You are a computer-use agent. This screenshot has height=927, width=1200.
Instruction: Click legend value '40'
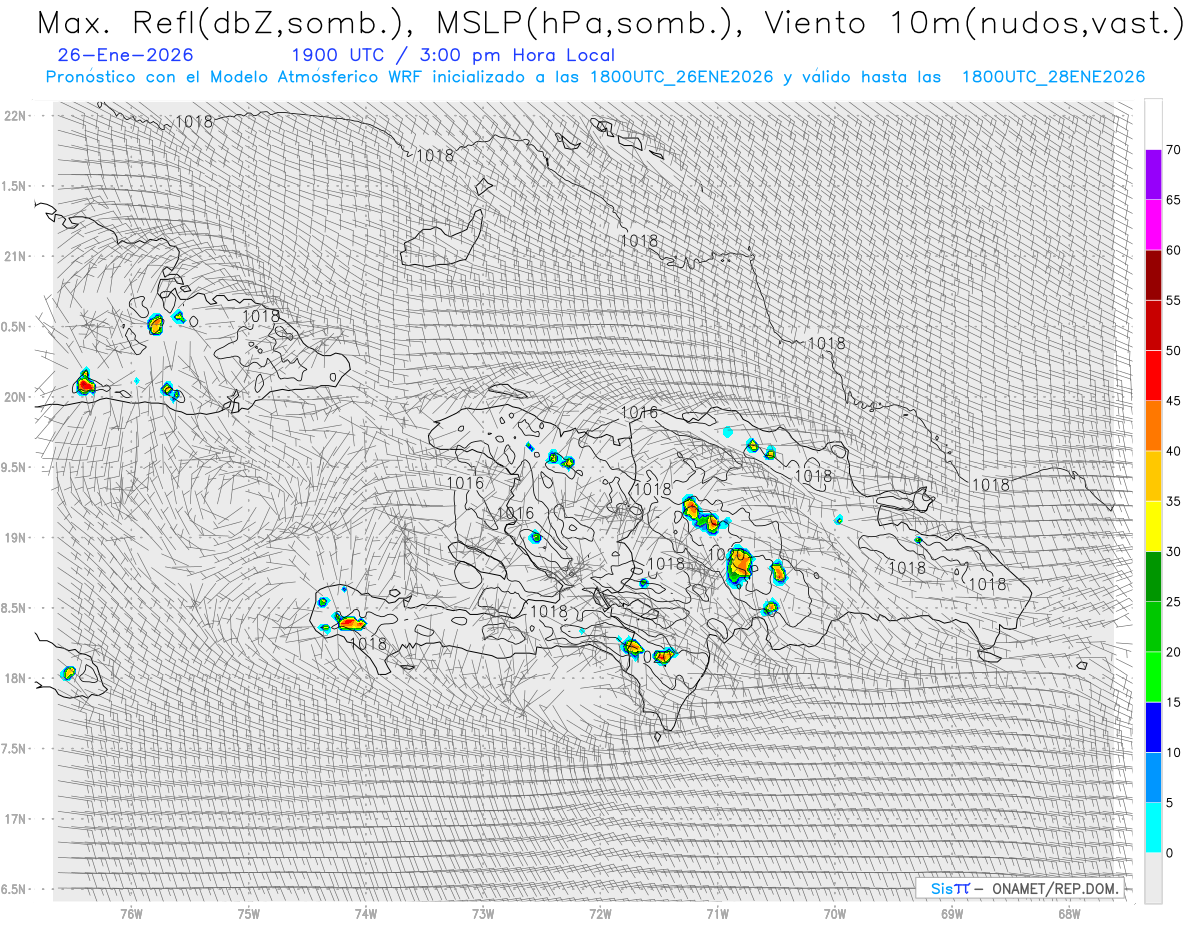point(1173,451)
